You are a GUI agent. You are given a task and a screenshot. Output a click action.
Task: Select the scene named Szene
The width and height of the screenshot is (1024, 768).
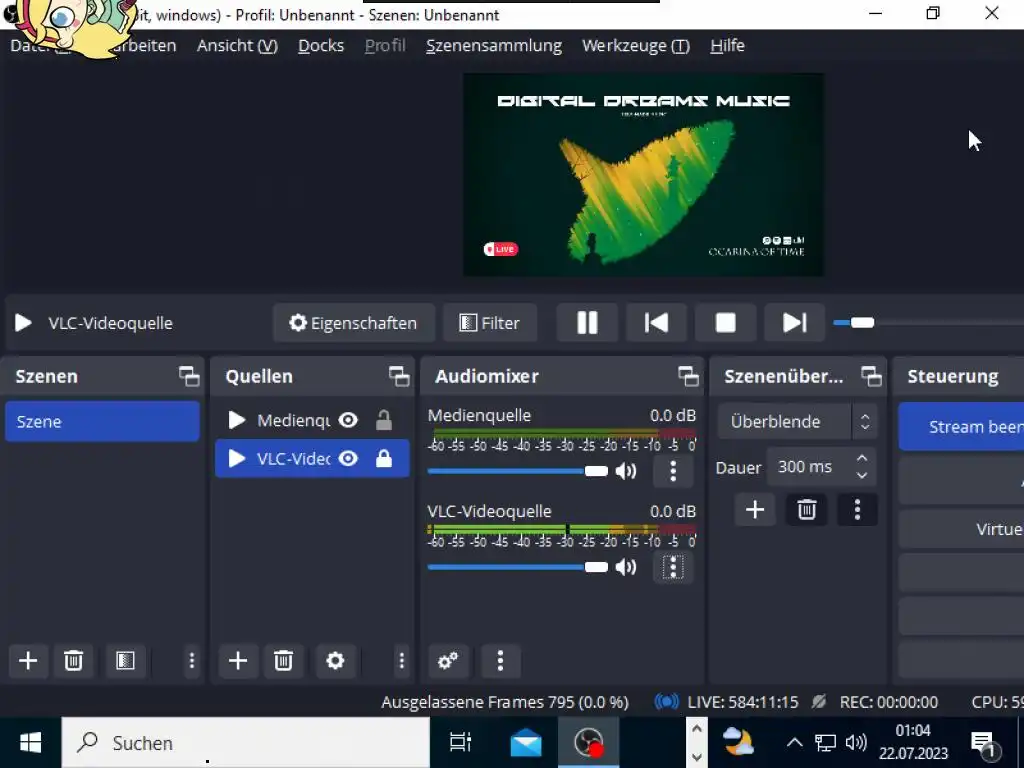(x=103, y=421)
